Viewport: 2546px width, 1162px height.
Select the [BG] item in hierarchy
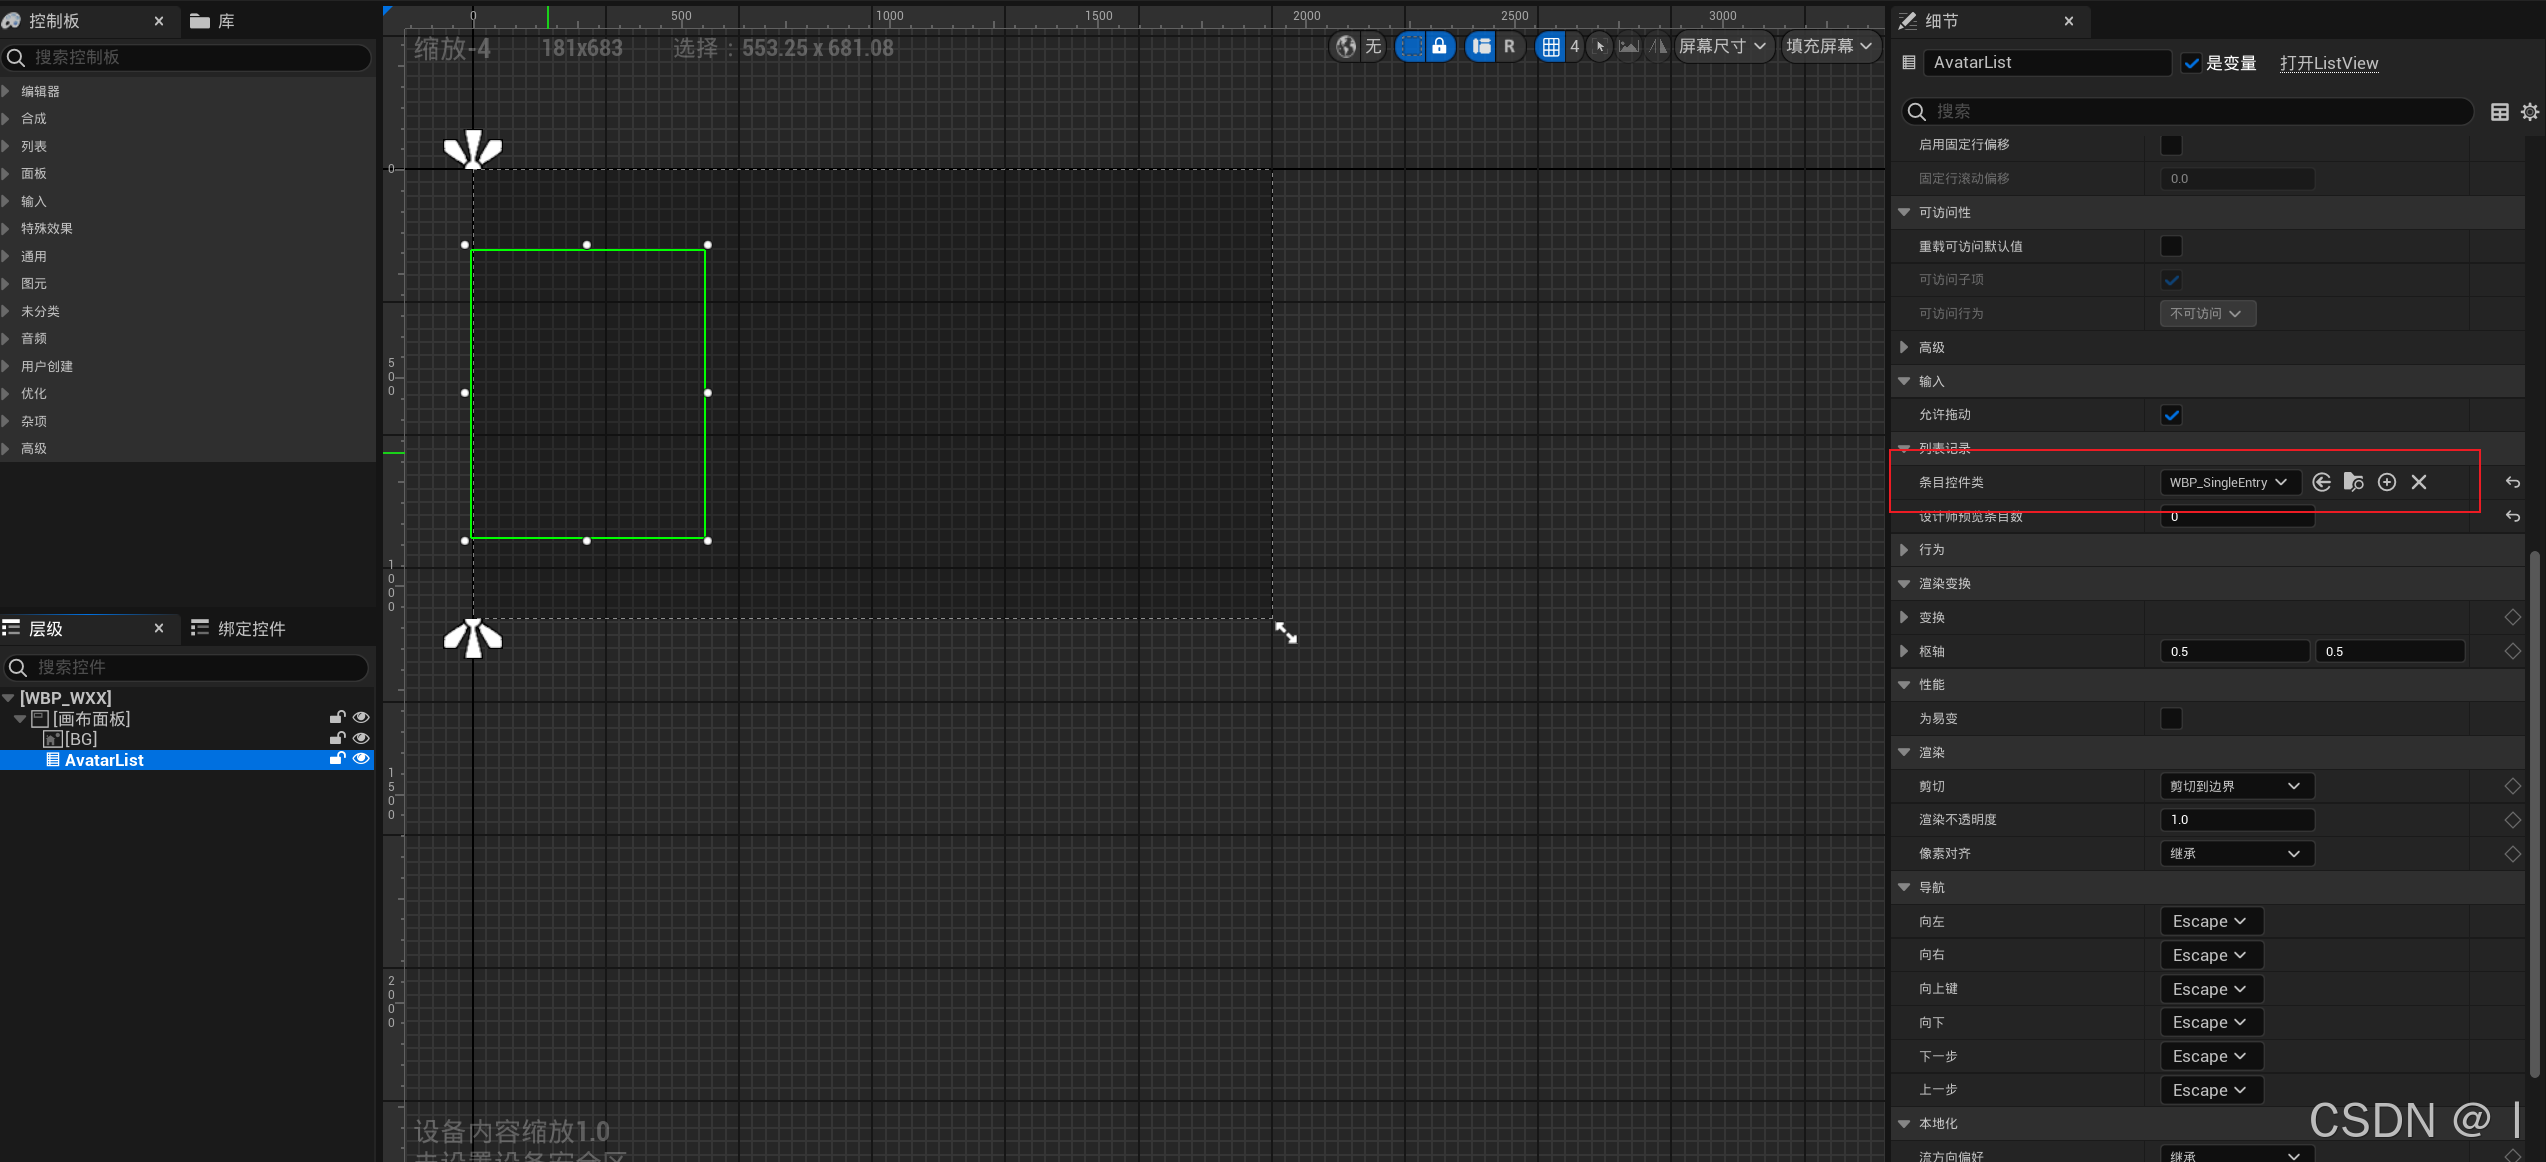point(80,739)
